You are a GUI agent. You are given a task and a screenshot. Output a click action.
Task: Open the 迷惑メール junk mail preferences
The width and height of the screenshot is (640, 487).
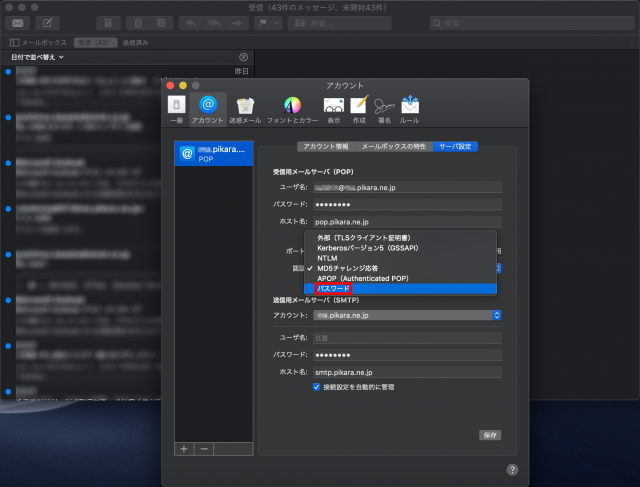click(x=245, y=108)
